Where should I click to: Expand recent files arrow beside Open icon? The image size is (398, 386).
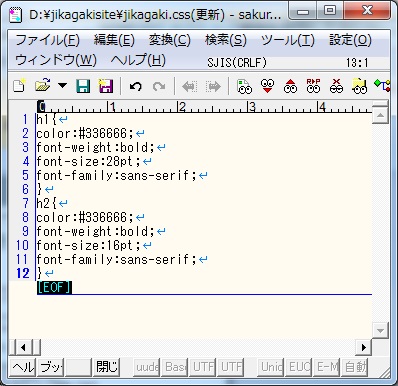pos(62,86)
